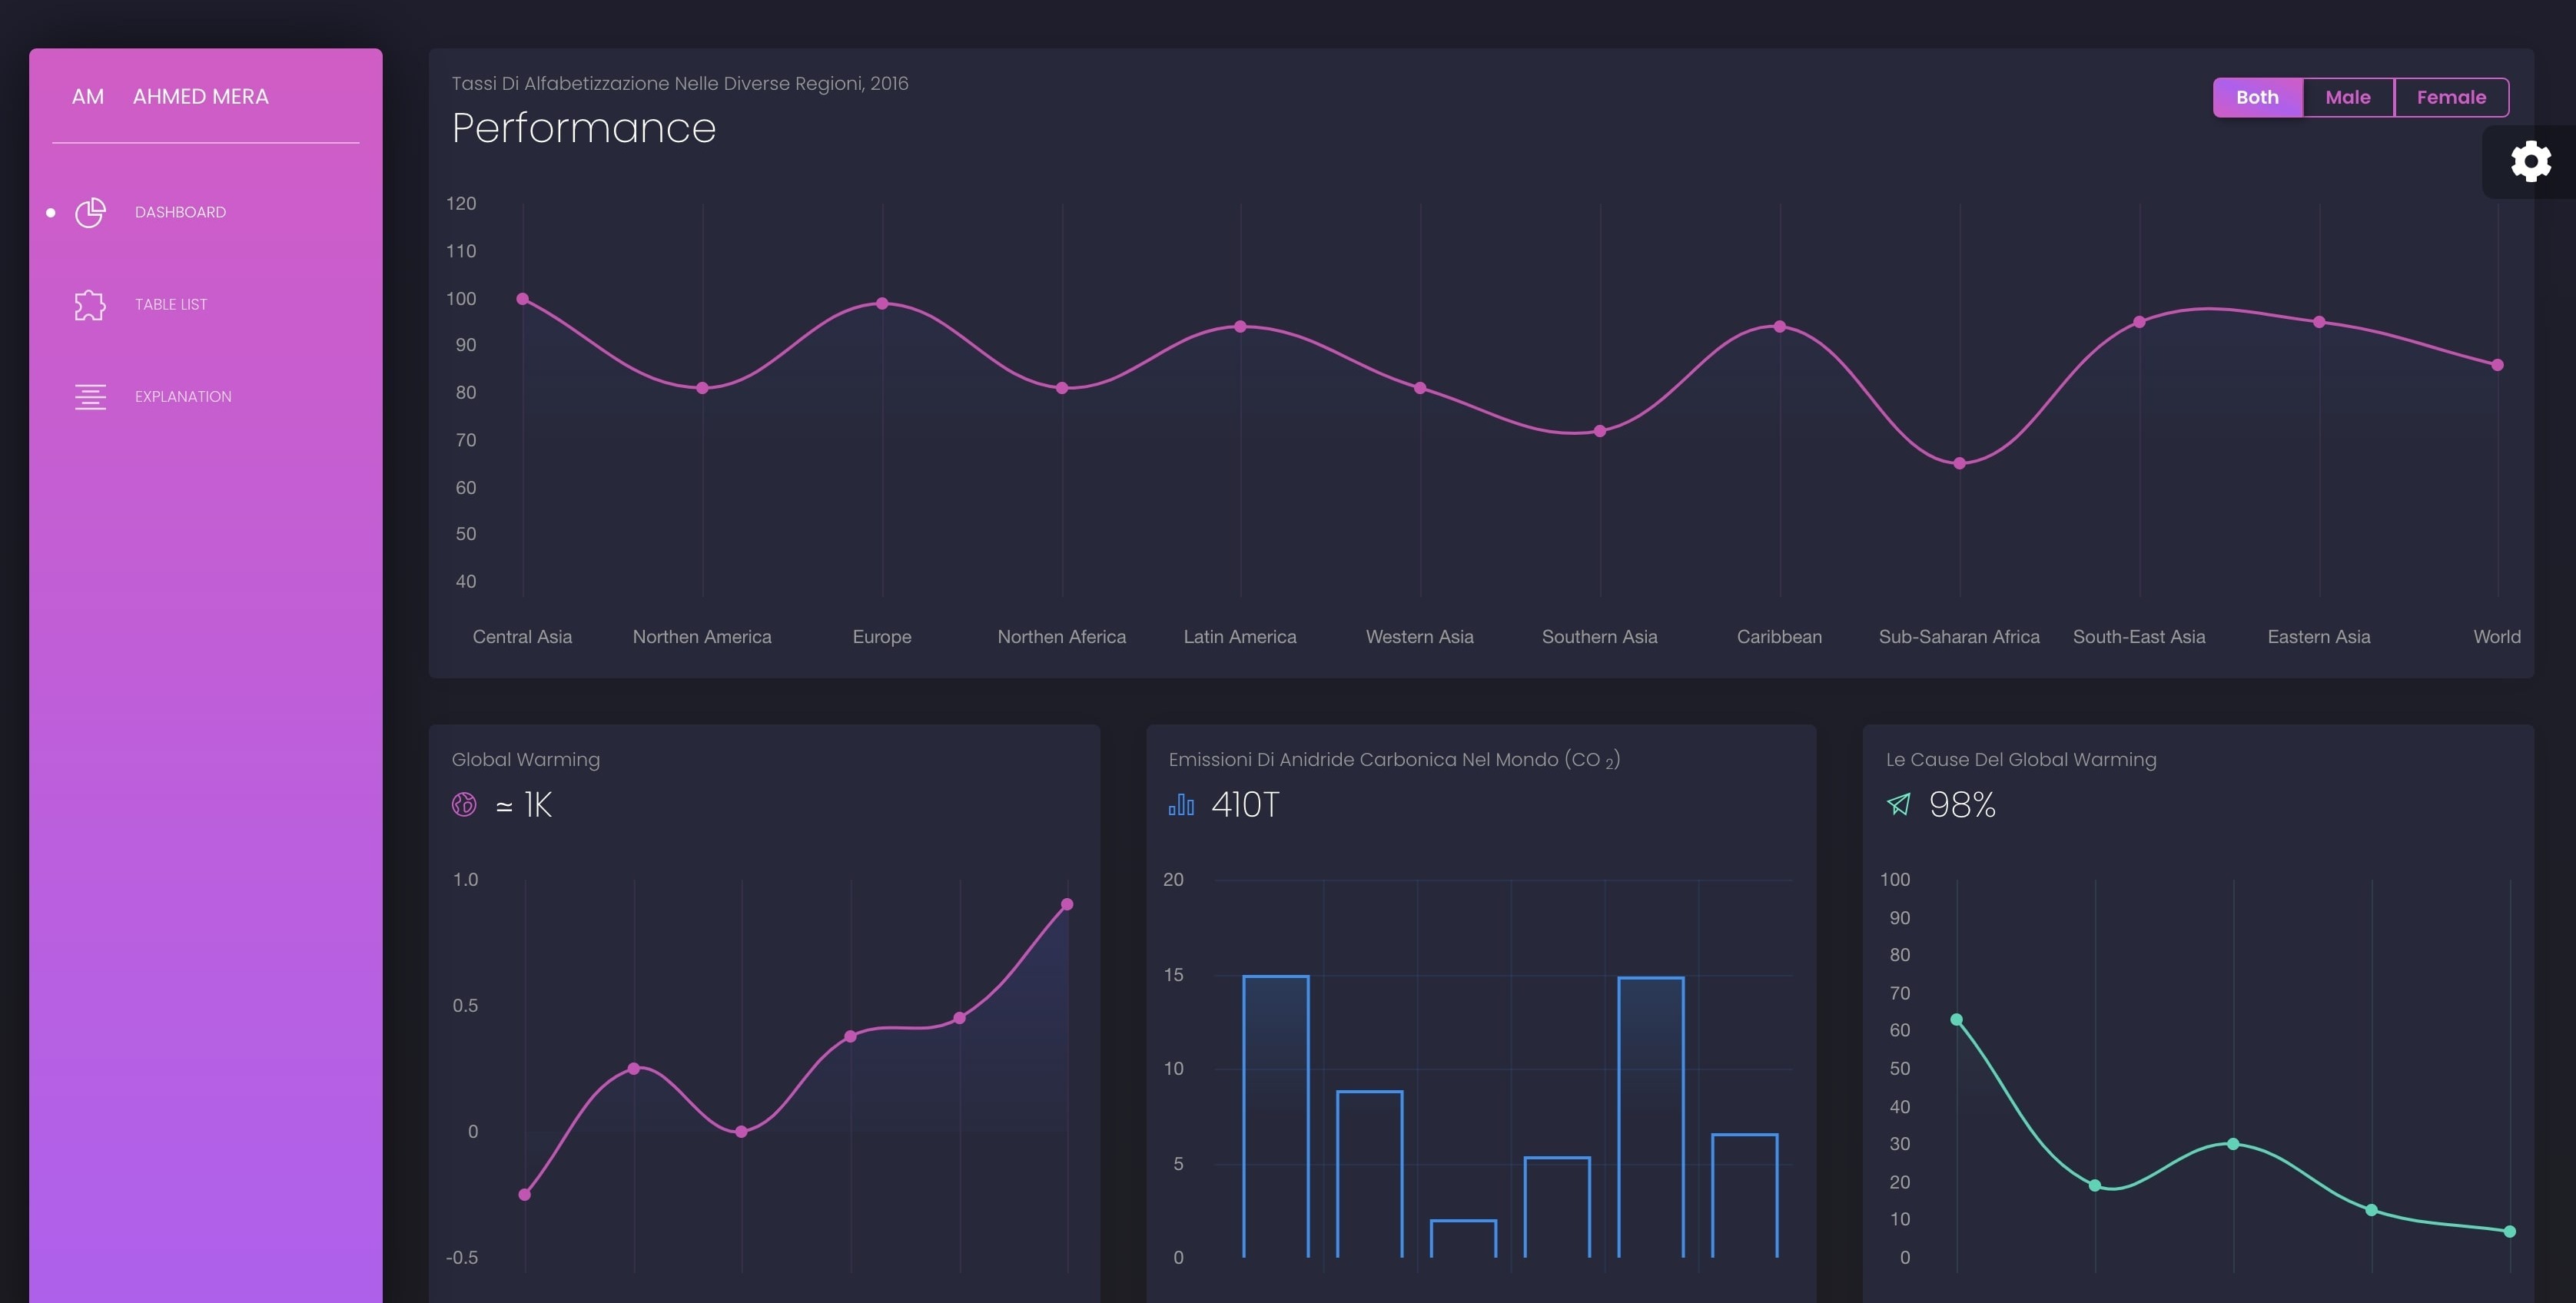Click the Southern Asia data point
2576x1303 pixels.
(x=1600, y=431)
